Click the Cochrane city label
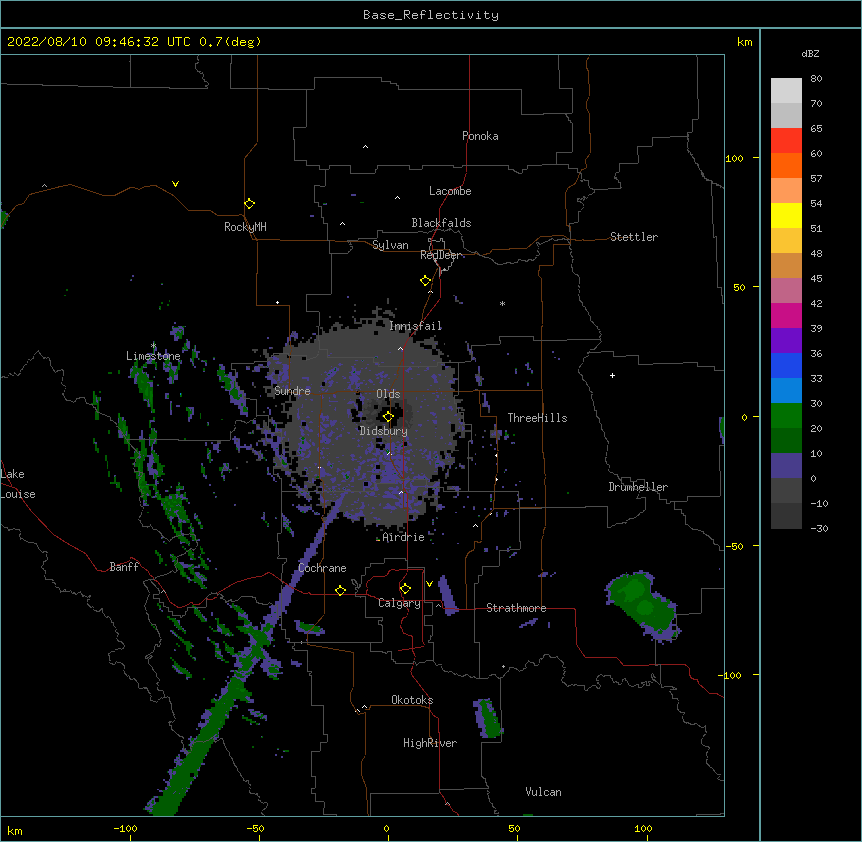 322,568
